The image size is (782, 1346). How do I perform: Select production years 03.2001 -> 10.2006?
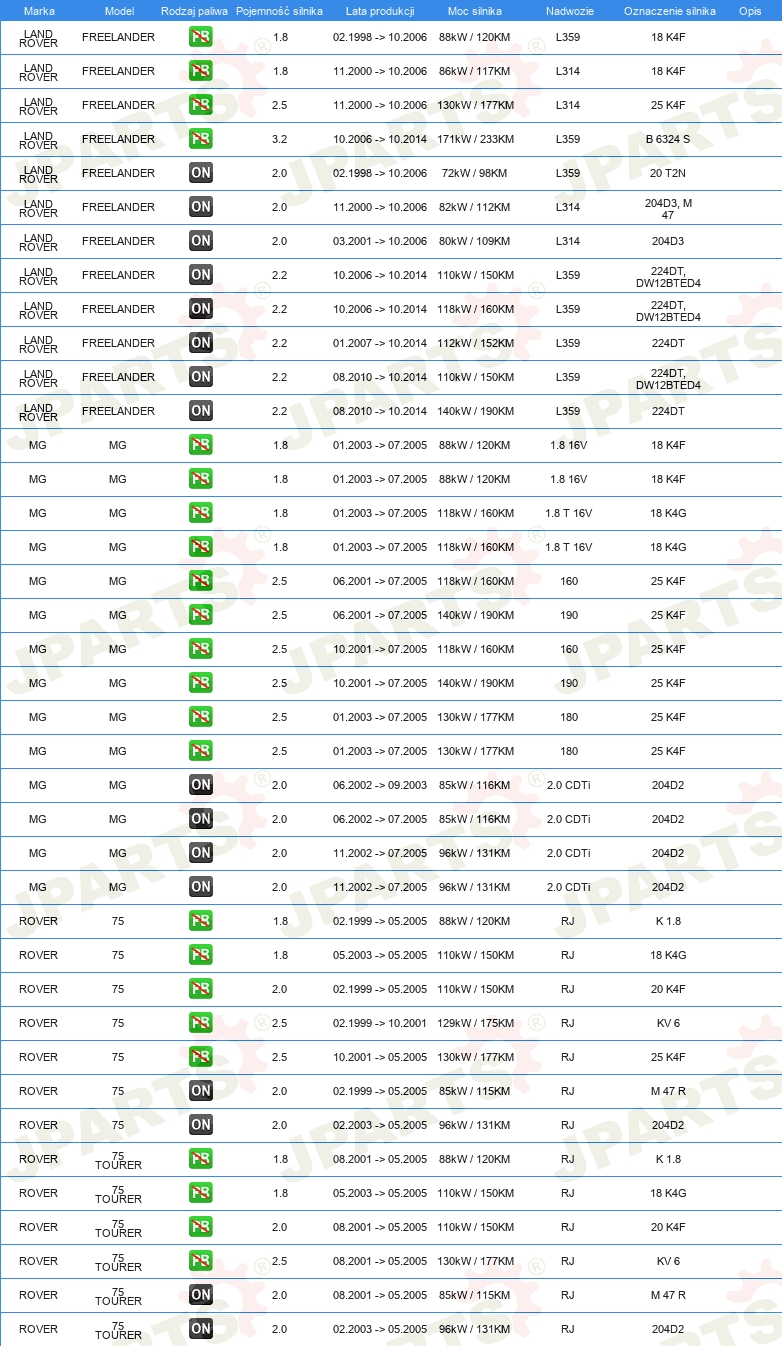point(380,241)
